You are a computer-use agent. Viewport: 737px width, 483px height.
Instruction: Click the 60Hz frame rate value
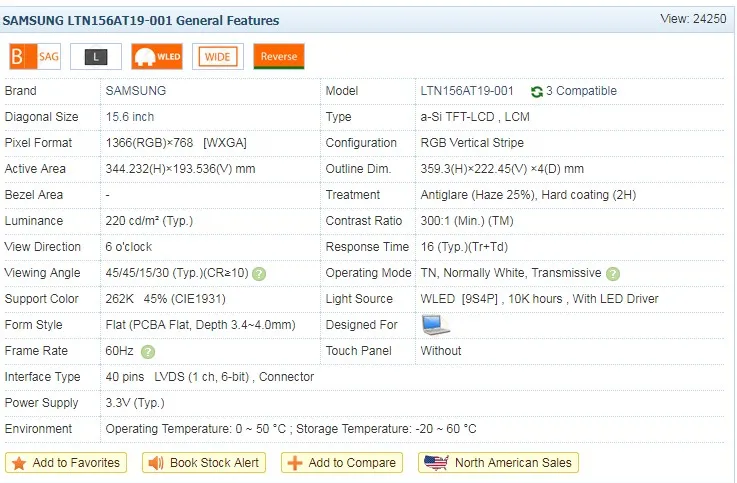coord(119,351)
